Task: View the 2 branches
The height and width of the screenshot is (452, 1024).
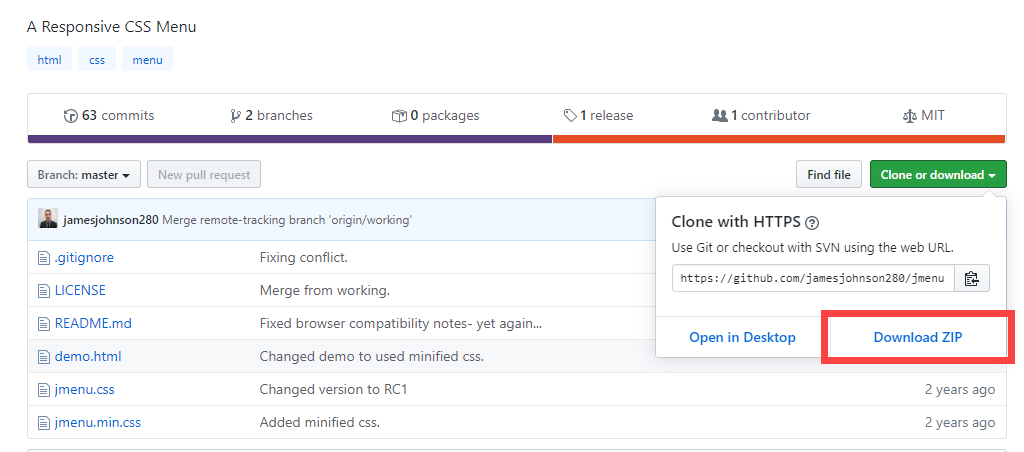Action: pos(272,116)
